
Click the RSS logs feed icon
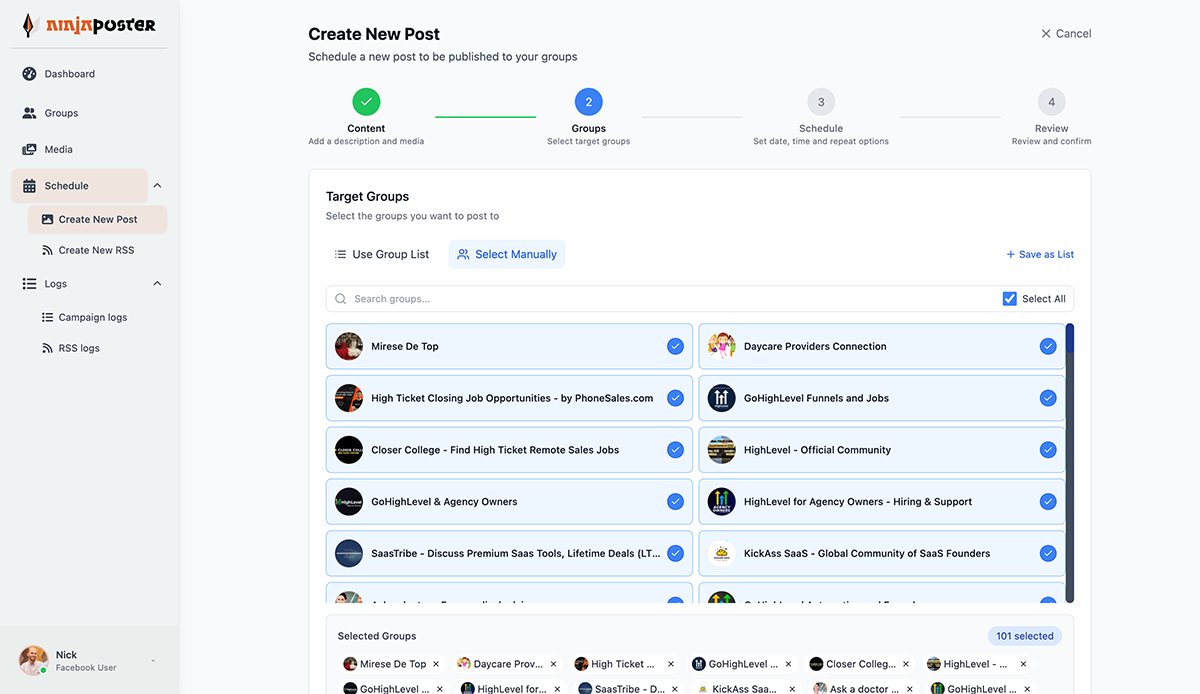[47, 348]
